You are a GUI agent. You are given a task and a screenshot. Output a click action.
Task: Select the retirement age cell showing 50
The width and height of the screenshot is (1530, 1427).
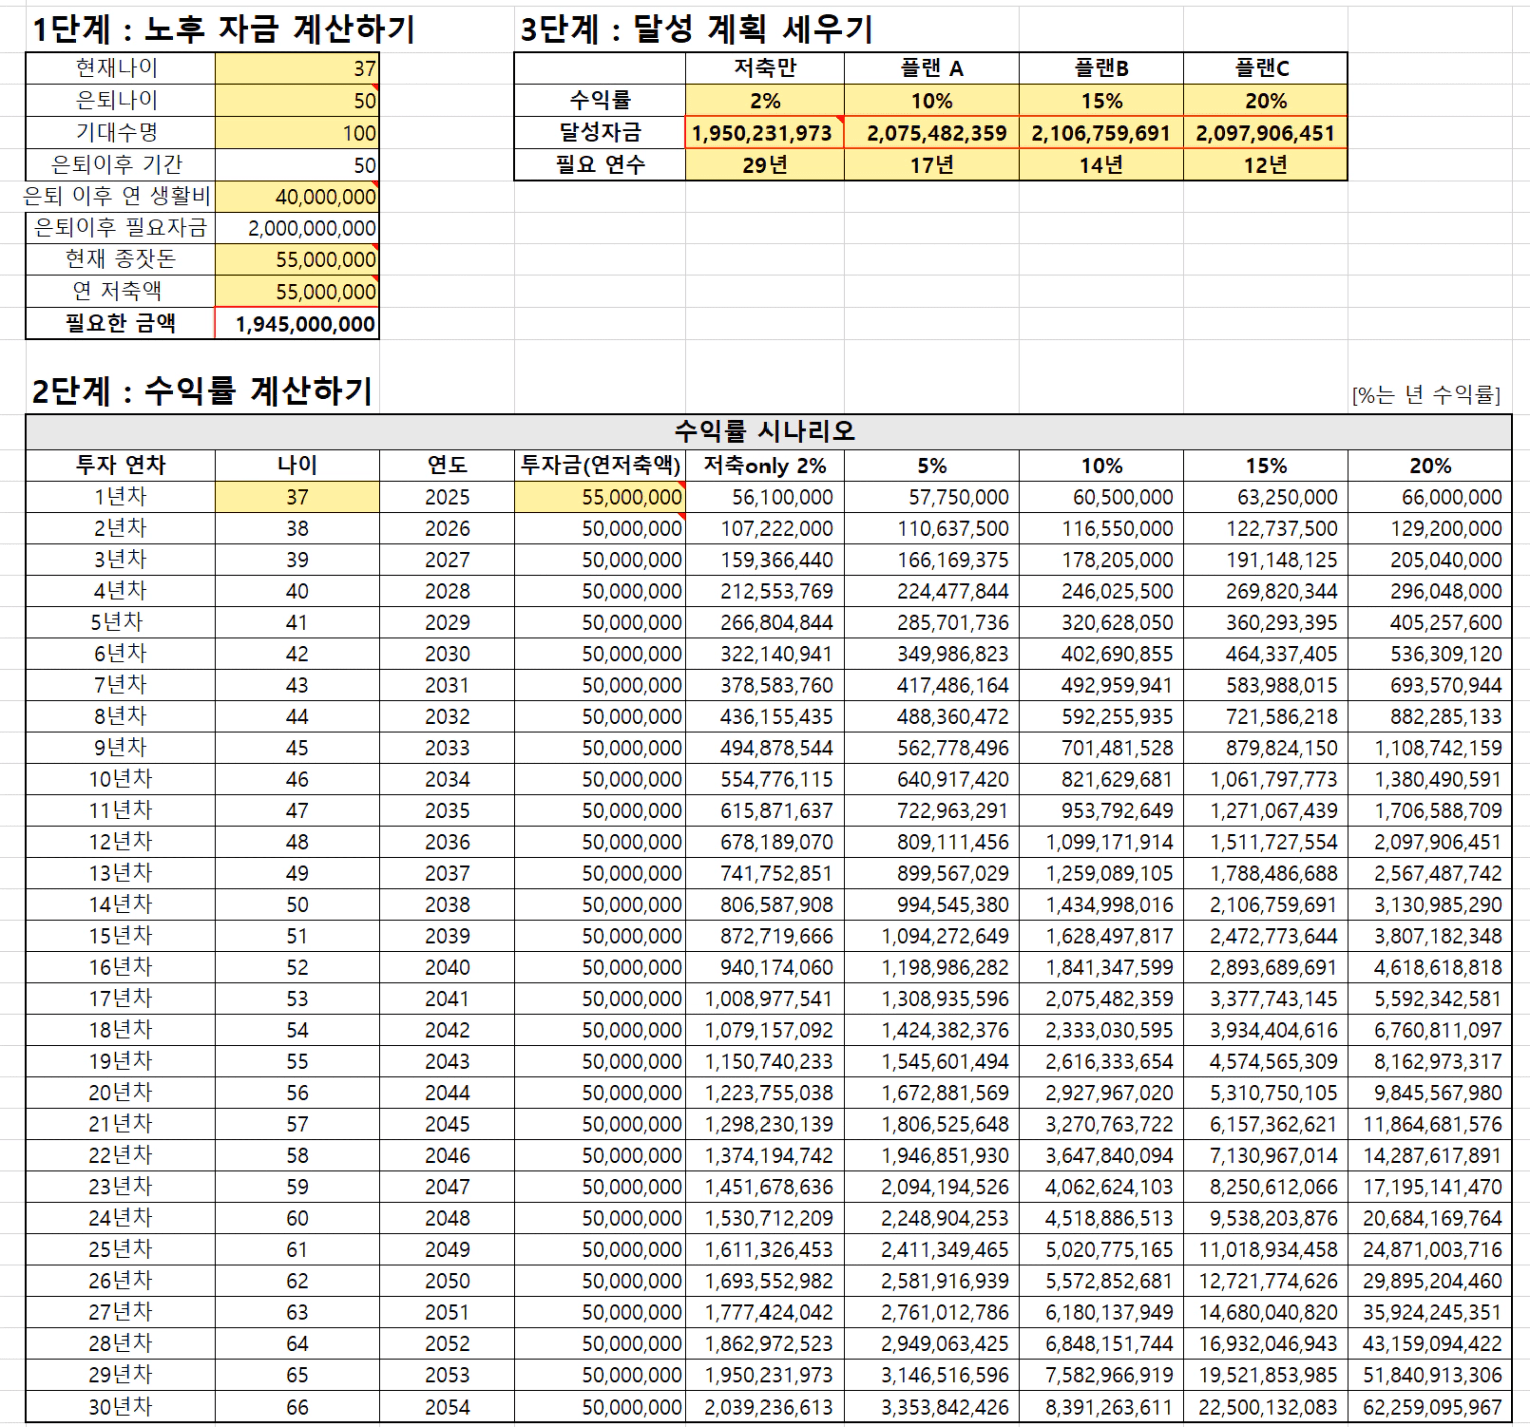[297, 100]
